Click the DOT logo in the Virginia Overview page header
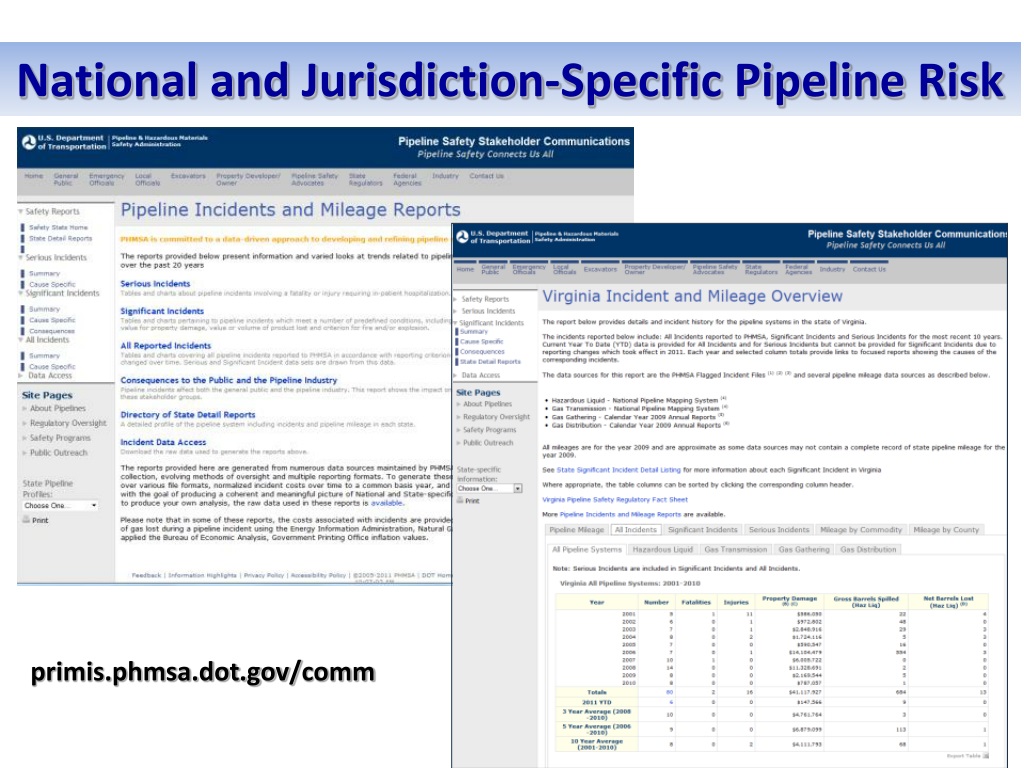This screenshot has height=768, width=1024. click(462, 237)
